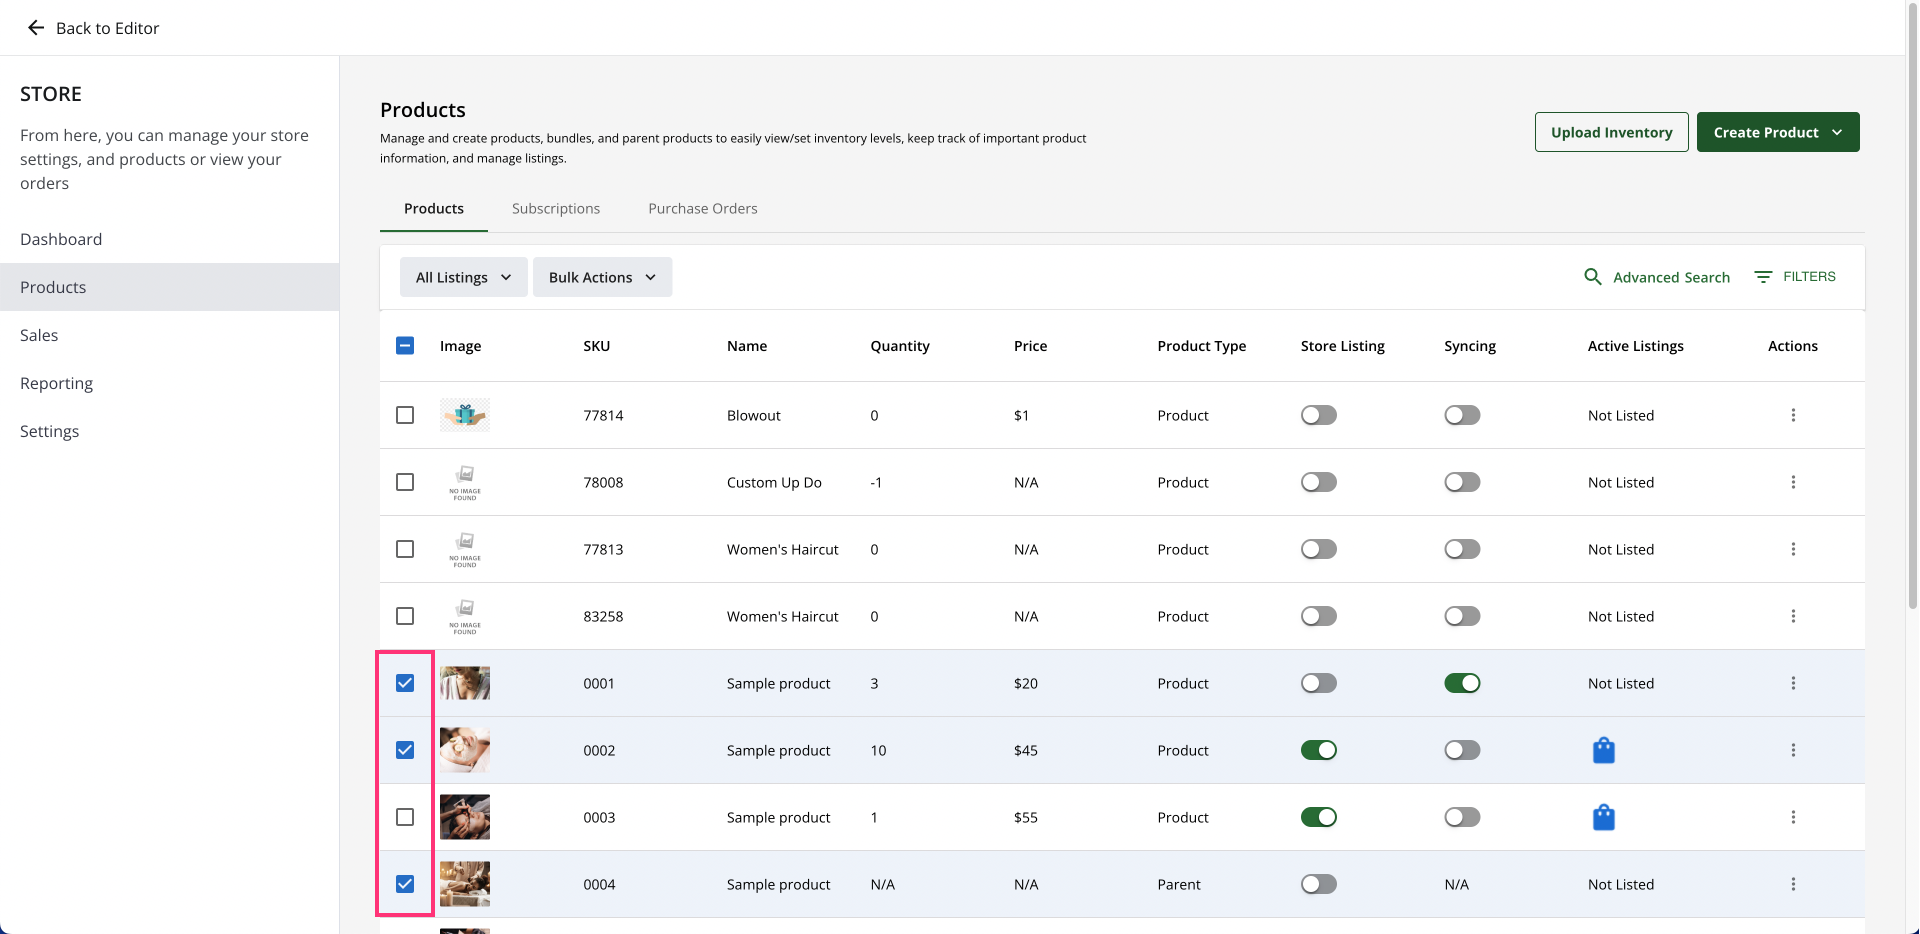Open the FILTERS icon
This screenshot has height=934, width=1920.
coord(1763,277)
